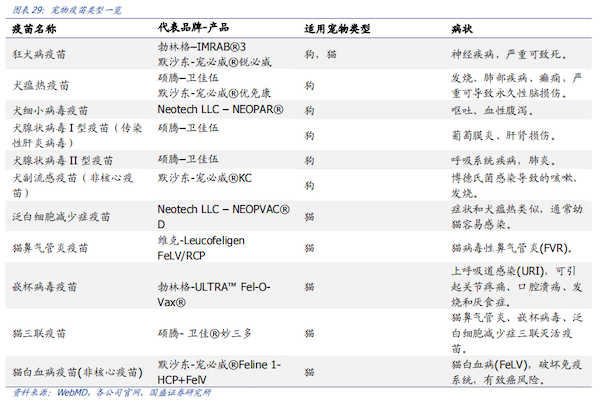Click the source note '资料来源: WebMD'
600x404 pixels.
click(x=51, y=393)
